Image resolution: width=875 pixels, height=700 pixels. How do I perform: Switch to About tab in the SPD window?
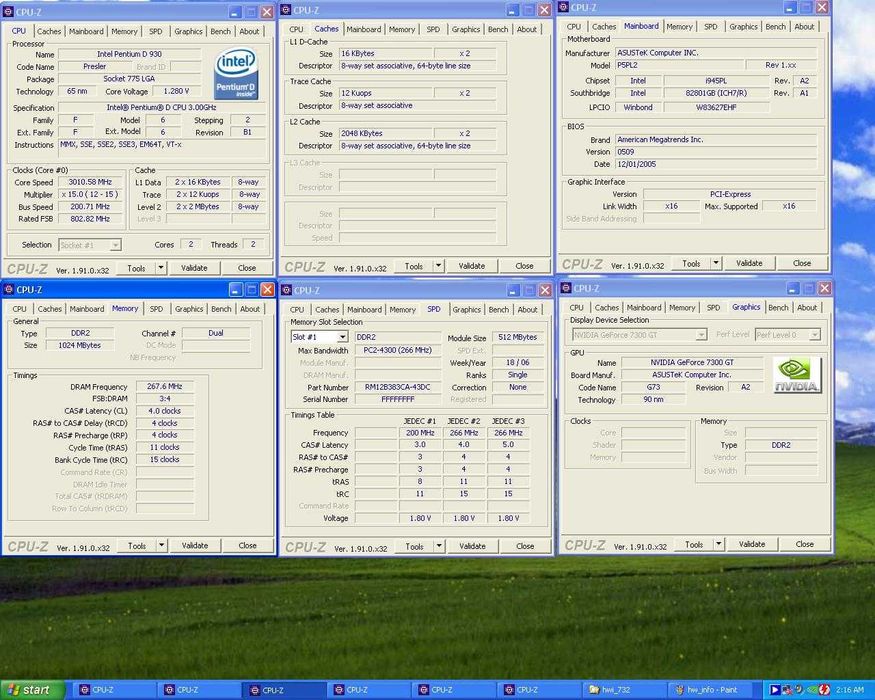pyautogui.click(x=527, y=309)
